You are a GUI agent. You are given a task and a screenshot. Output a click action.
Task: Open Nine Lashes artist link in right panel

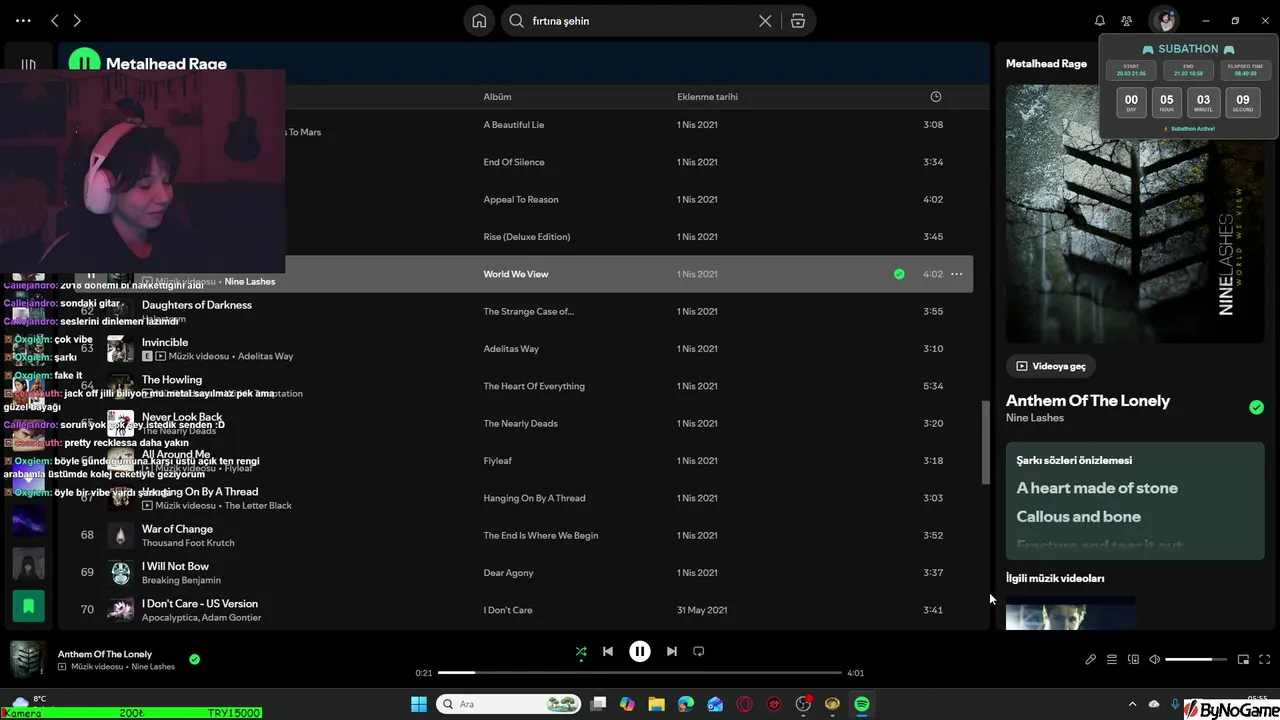coord(1035,418)
